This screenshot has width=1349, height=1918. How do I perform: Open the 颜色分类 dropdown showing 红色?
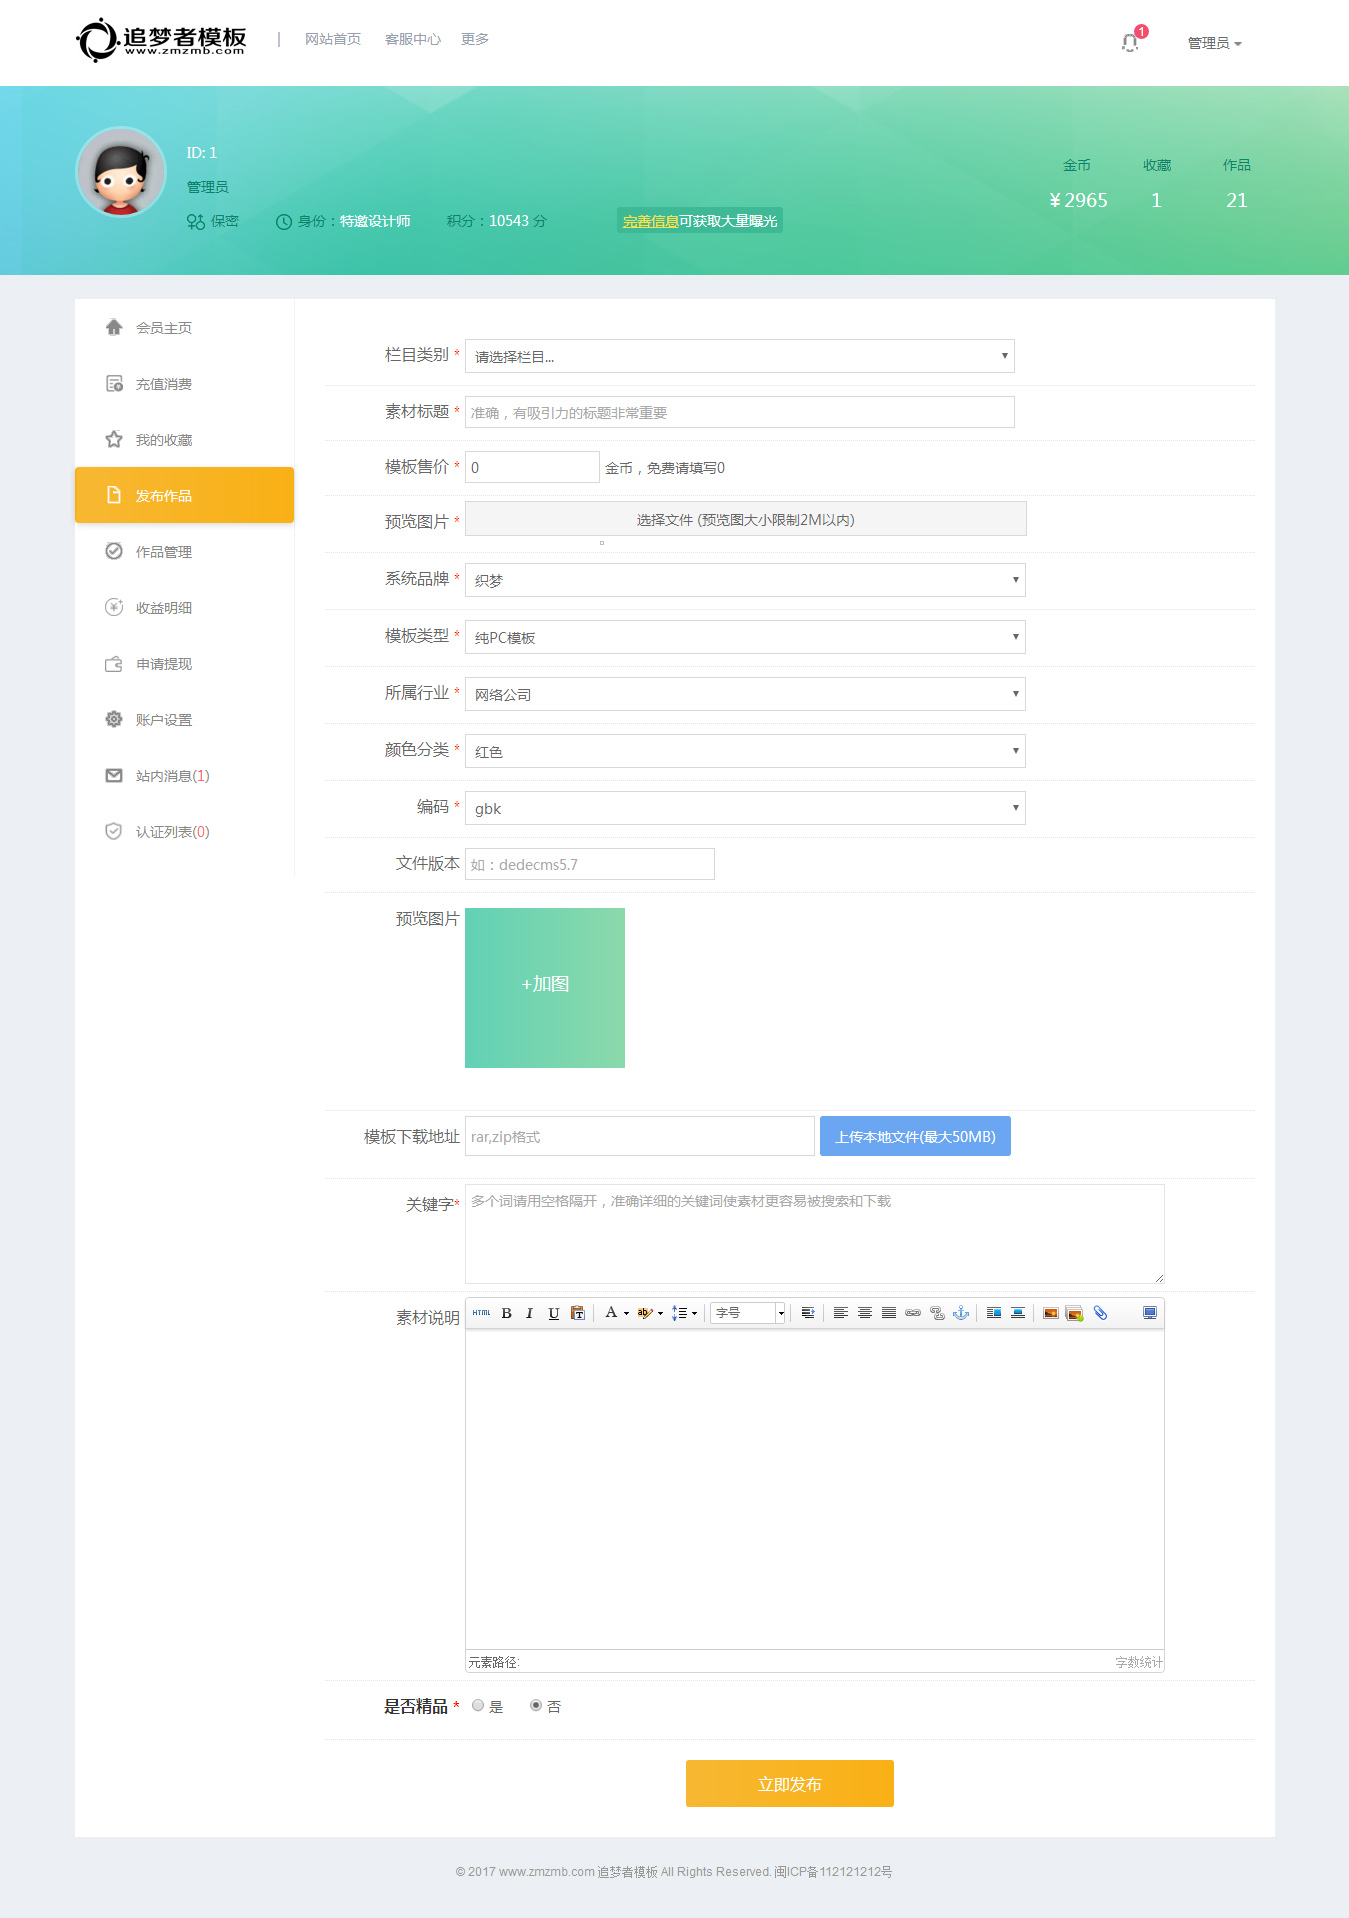(x=745, y=751)
